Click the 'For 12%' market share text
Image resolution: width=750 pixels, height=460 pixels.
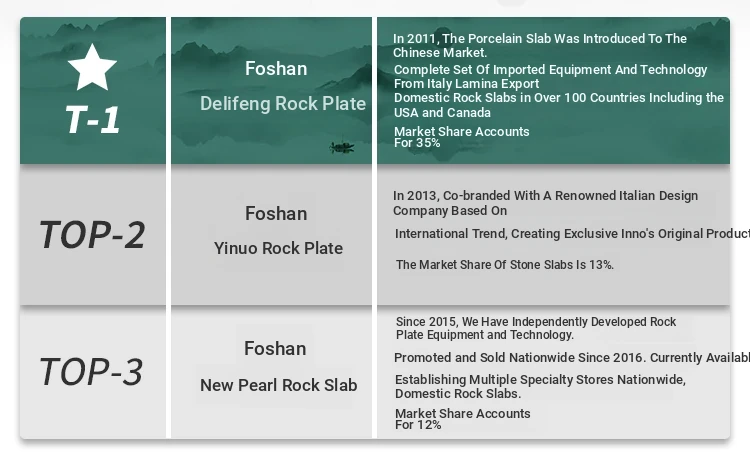[417, 425]
